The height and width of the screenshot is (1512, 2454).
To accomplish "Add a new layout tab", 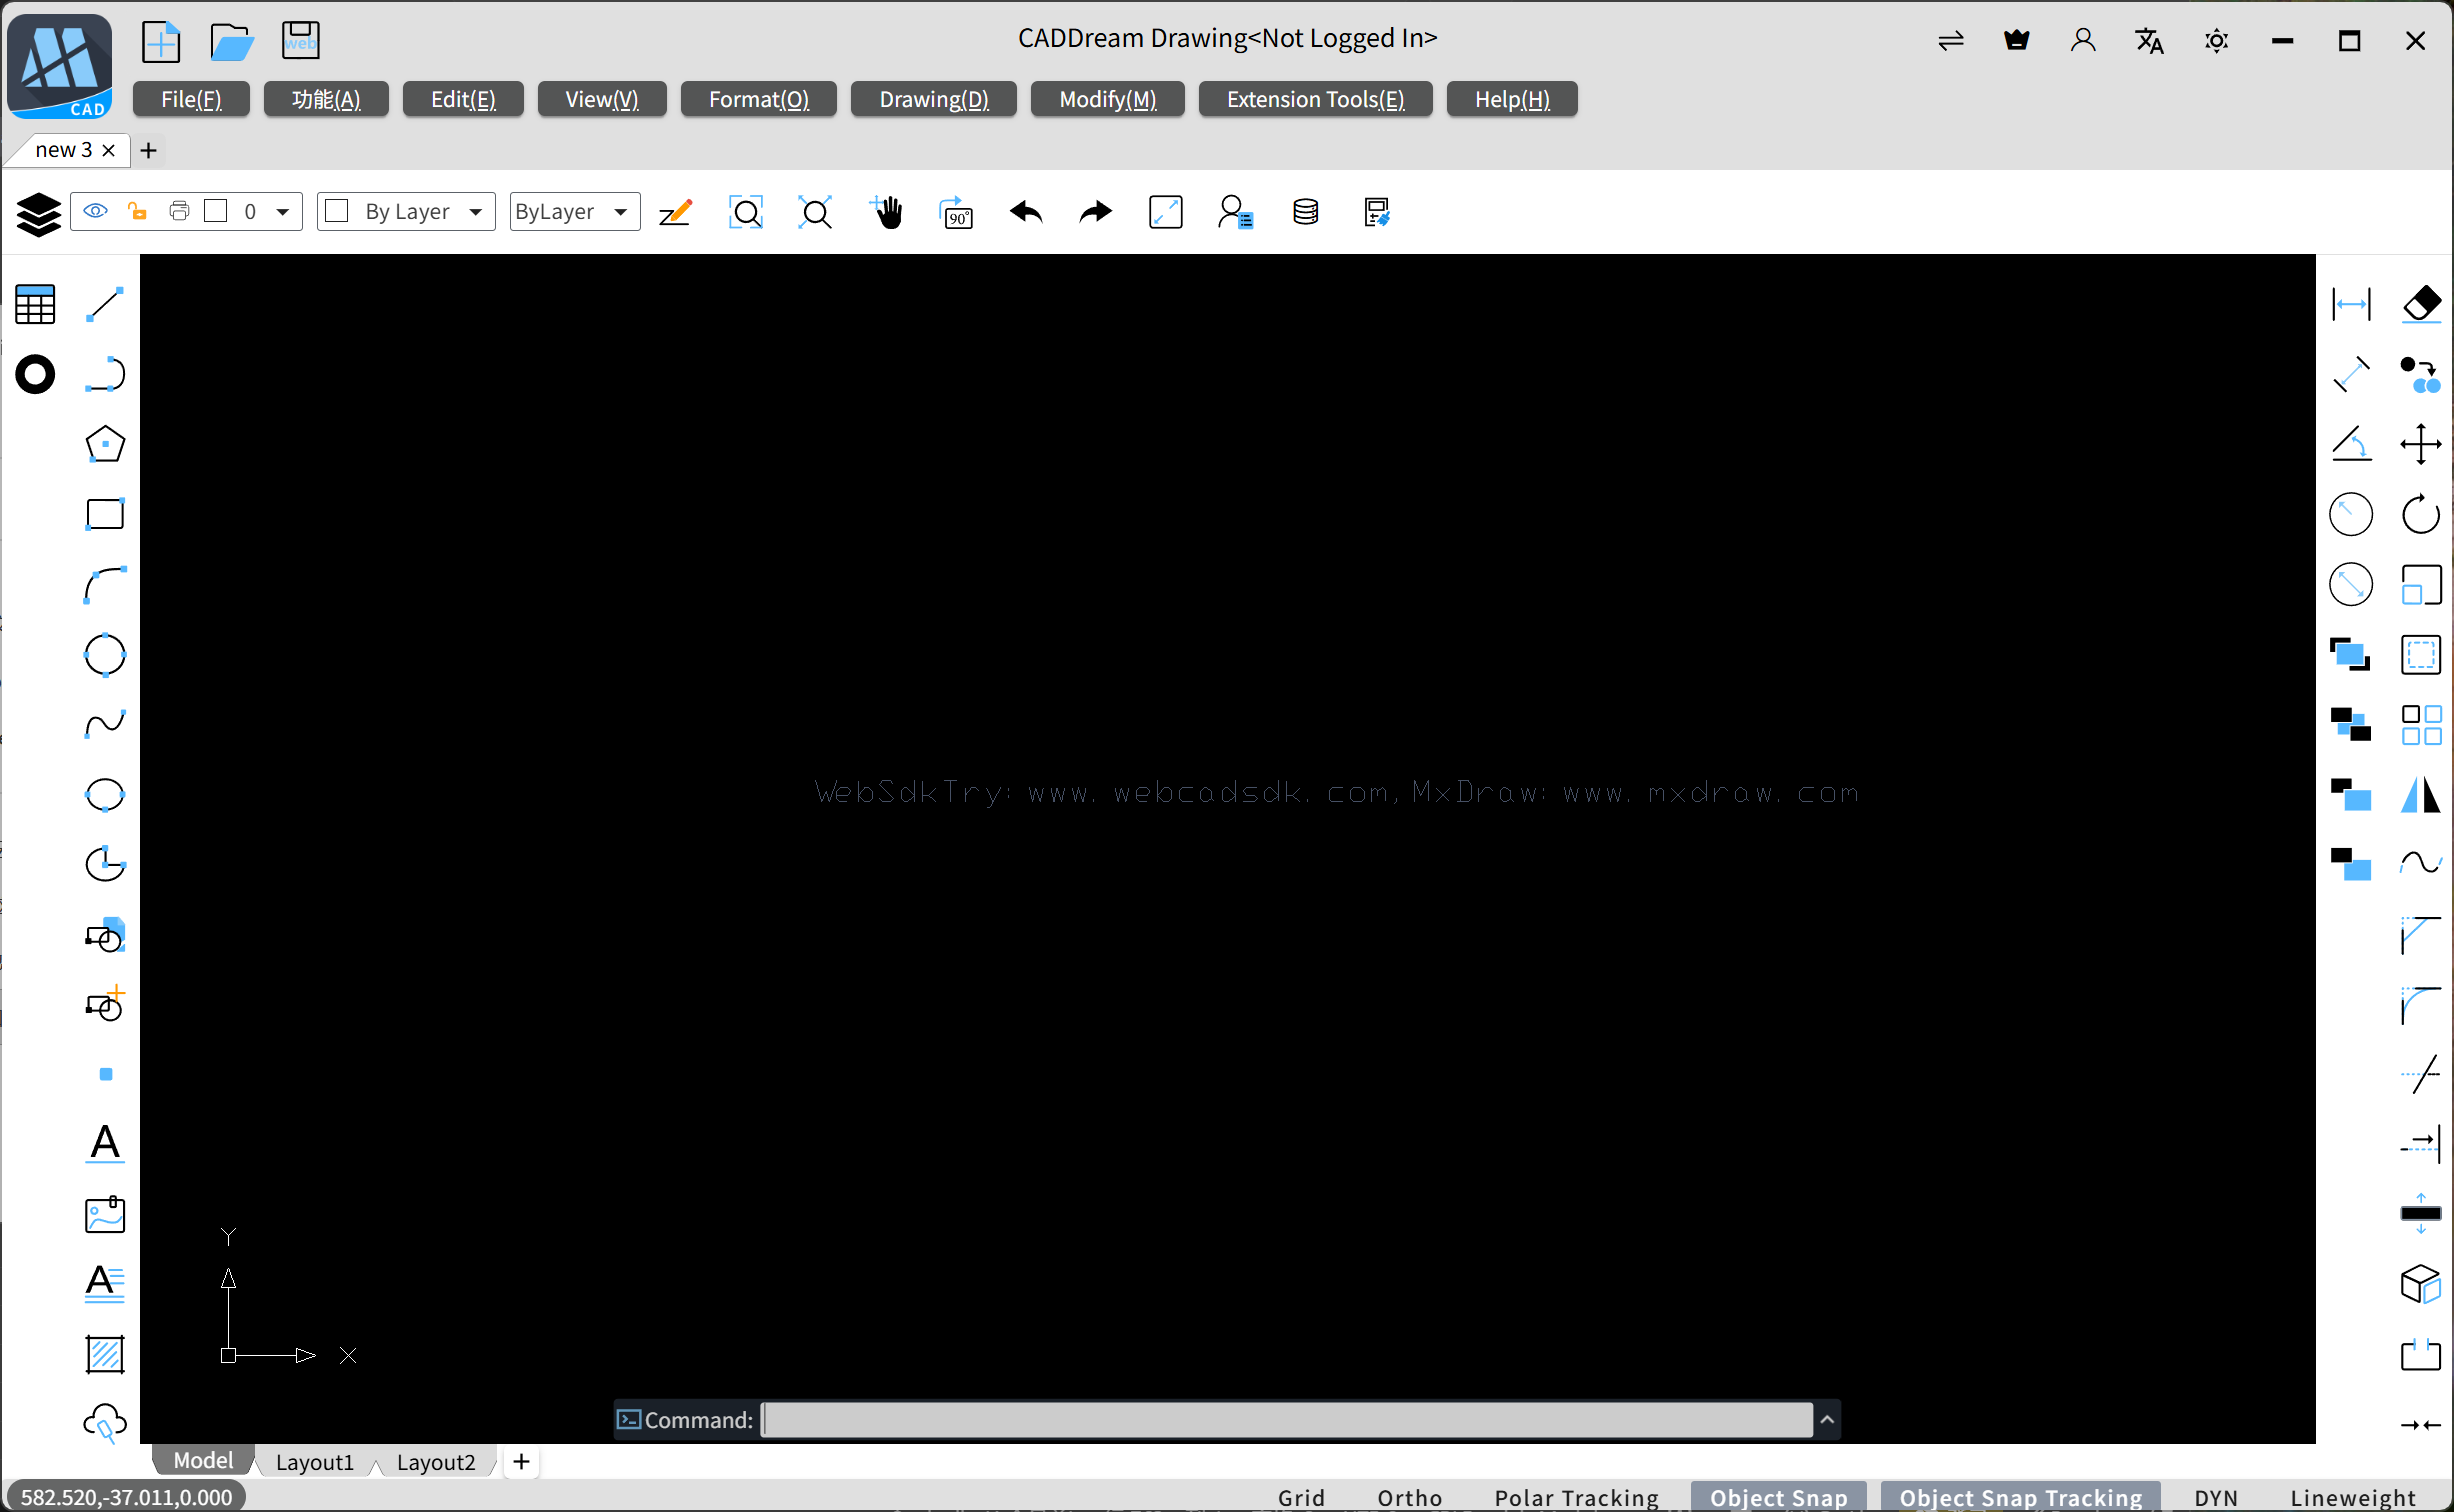I will (x=521, y=1462).
